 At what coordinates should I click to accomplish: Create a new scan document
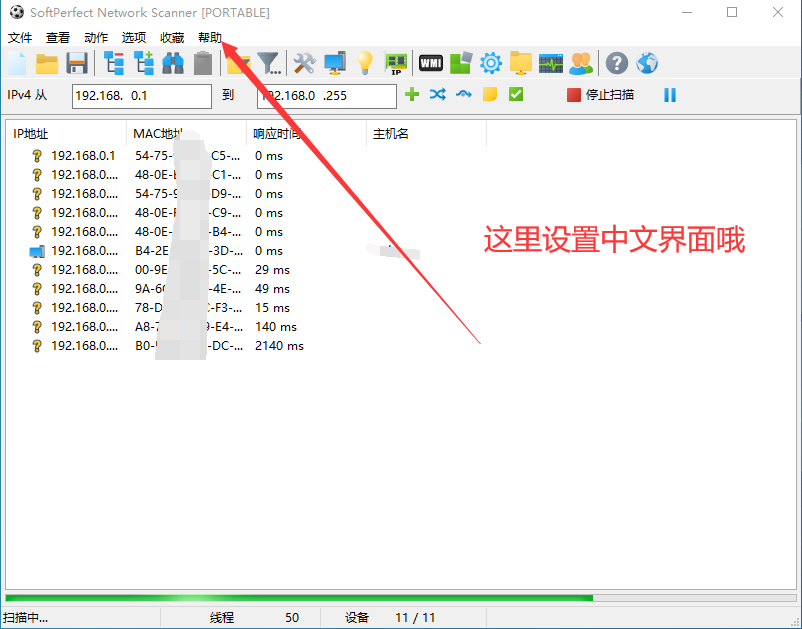tap(17, 63)
